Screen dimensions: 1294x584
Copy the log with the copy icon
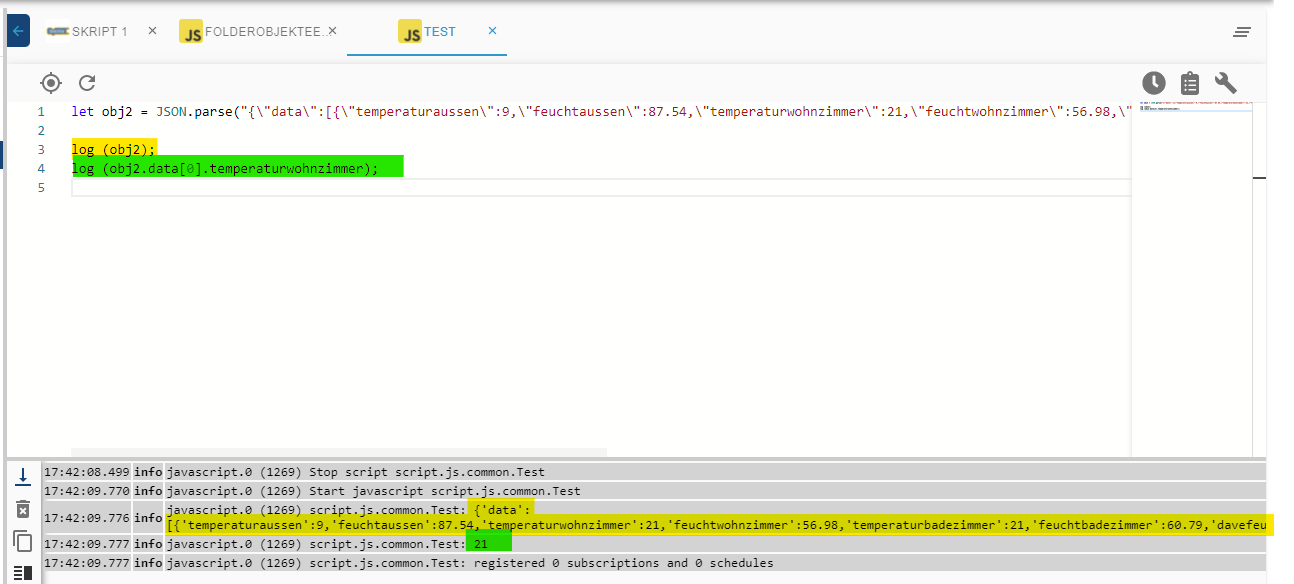pyautogui.click(x=23, y=542)
